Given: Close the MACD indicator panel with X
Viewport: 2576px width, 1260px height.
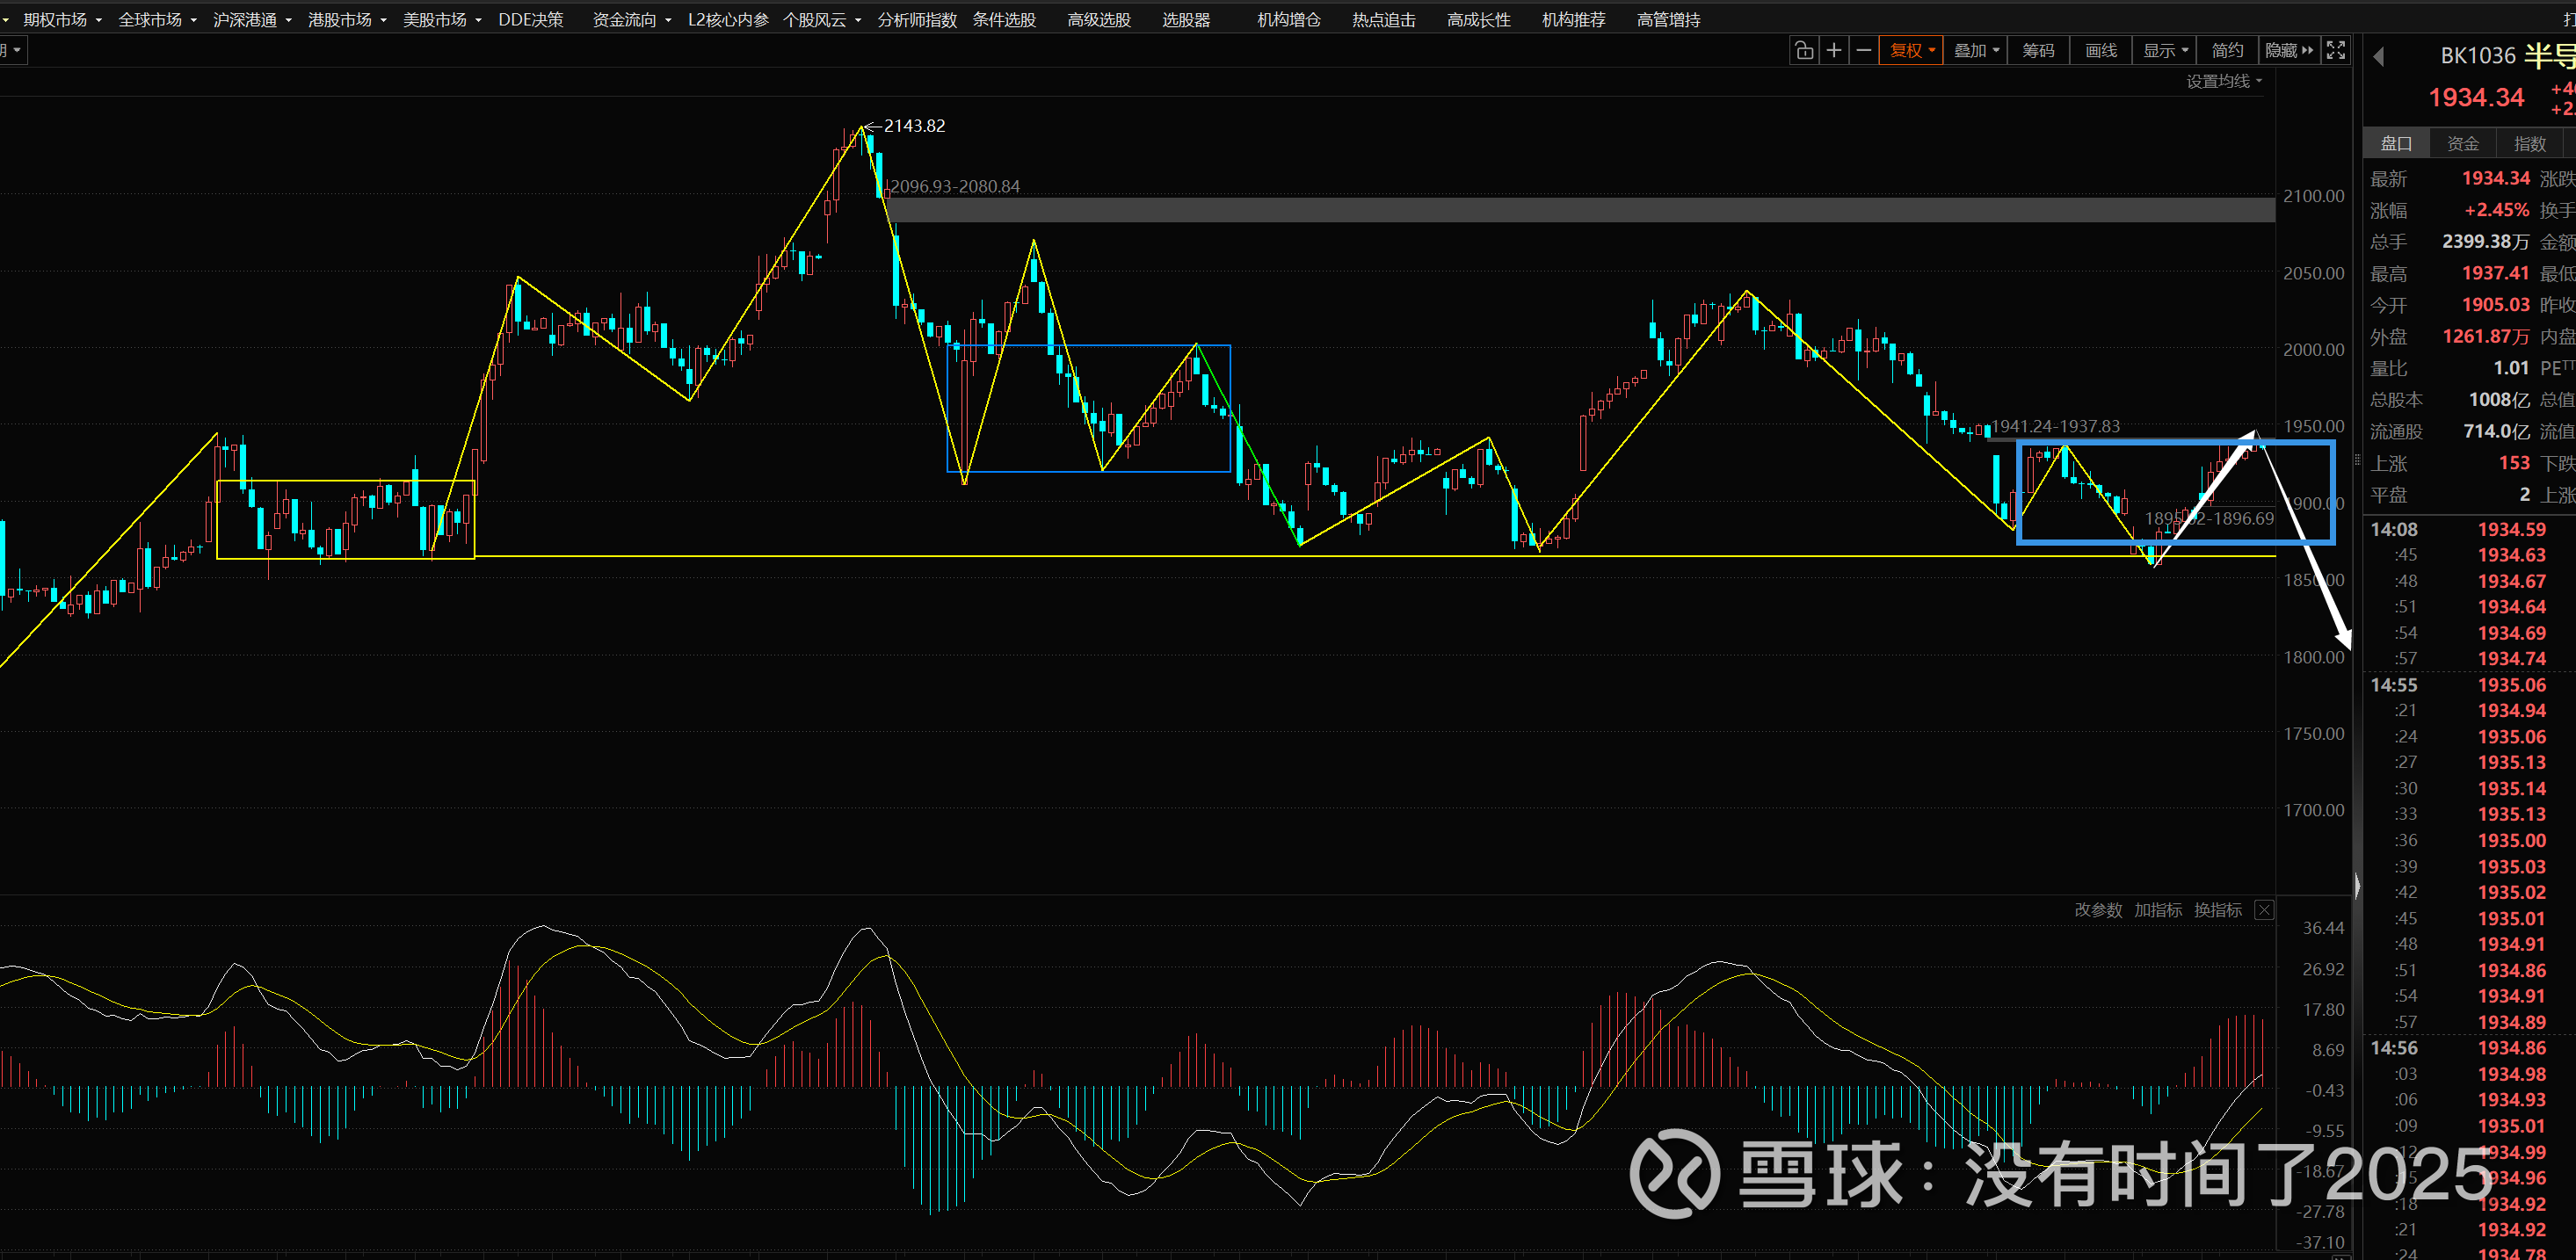Looking at the screenshot, I should pyautogui.click(x=2265, y=910).
